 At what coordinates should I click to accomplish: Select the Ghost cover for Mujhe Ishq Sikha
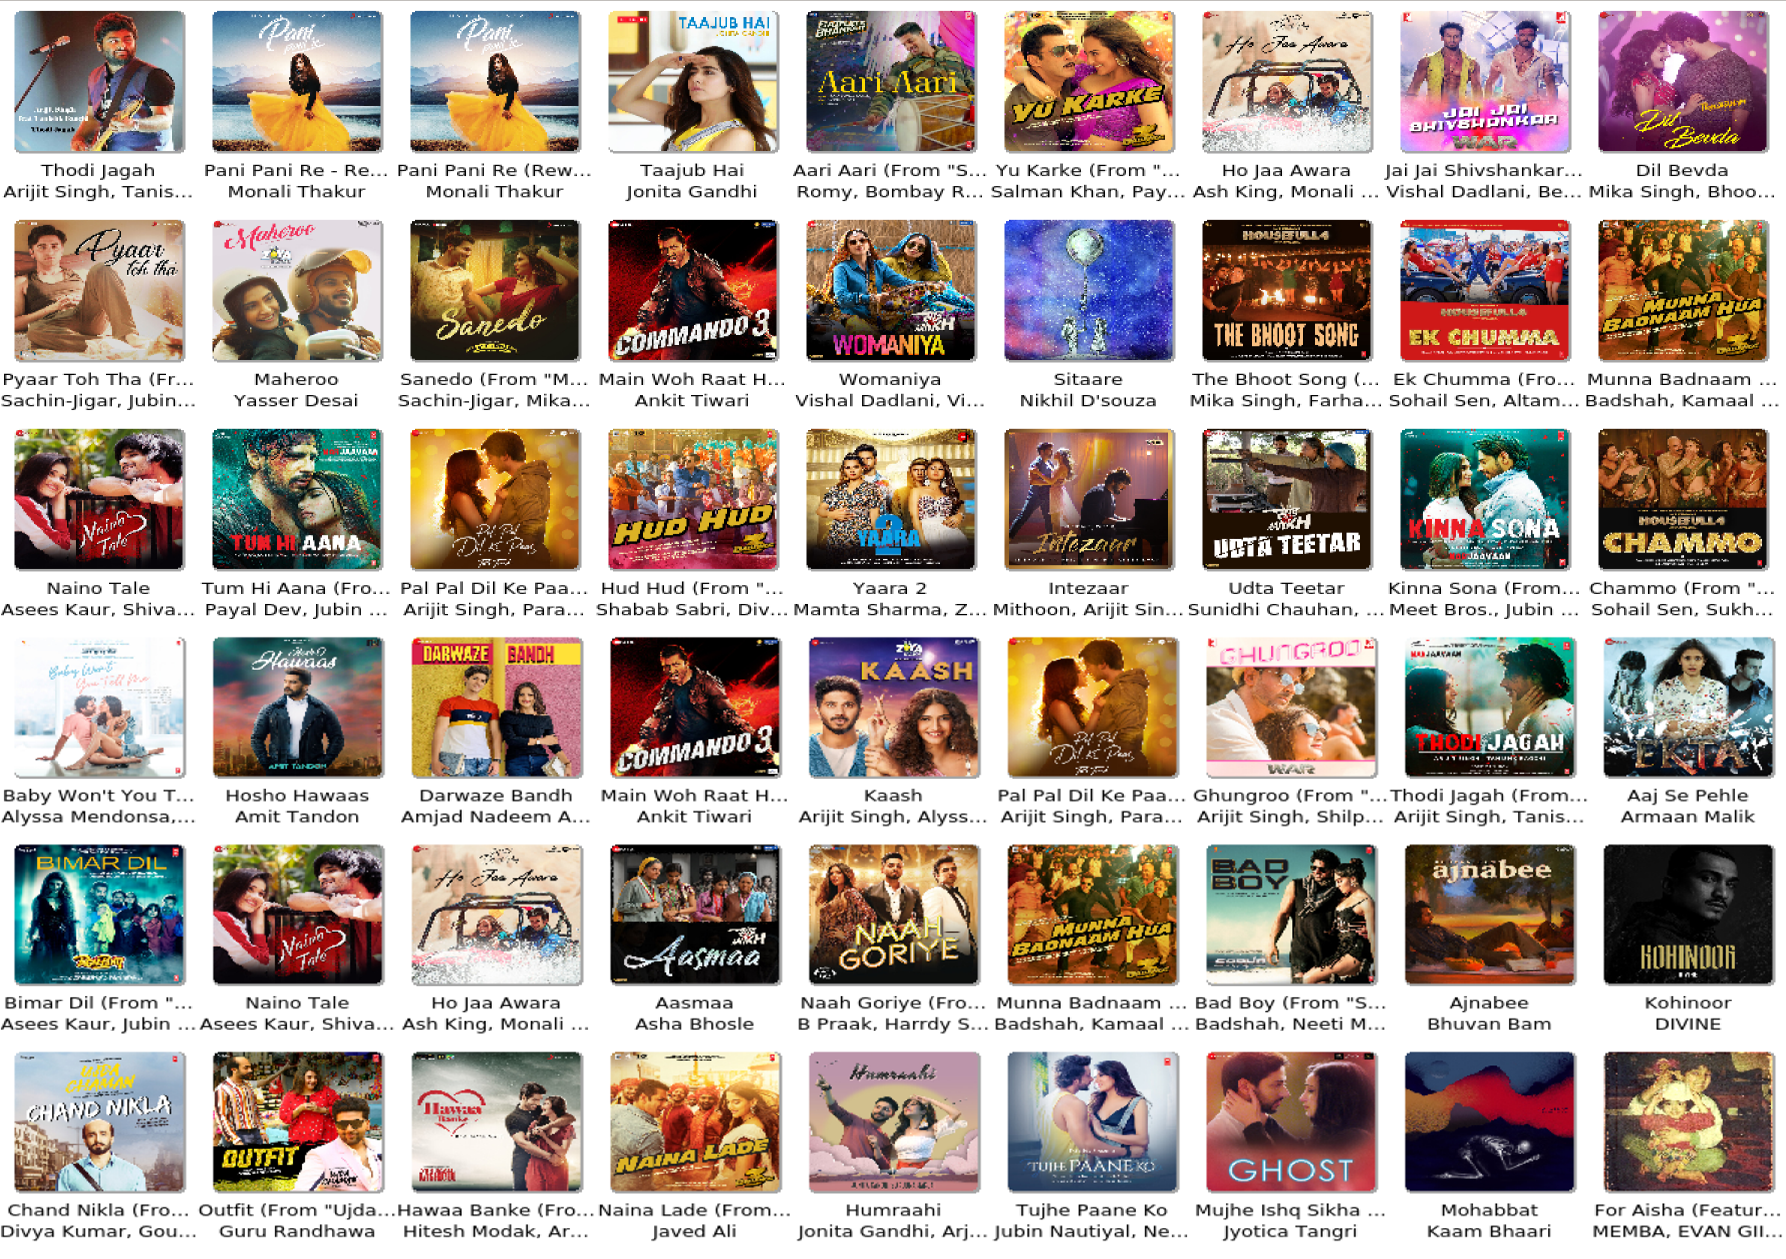pos(1290,1122)
